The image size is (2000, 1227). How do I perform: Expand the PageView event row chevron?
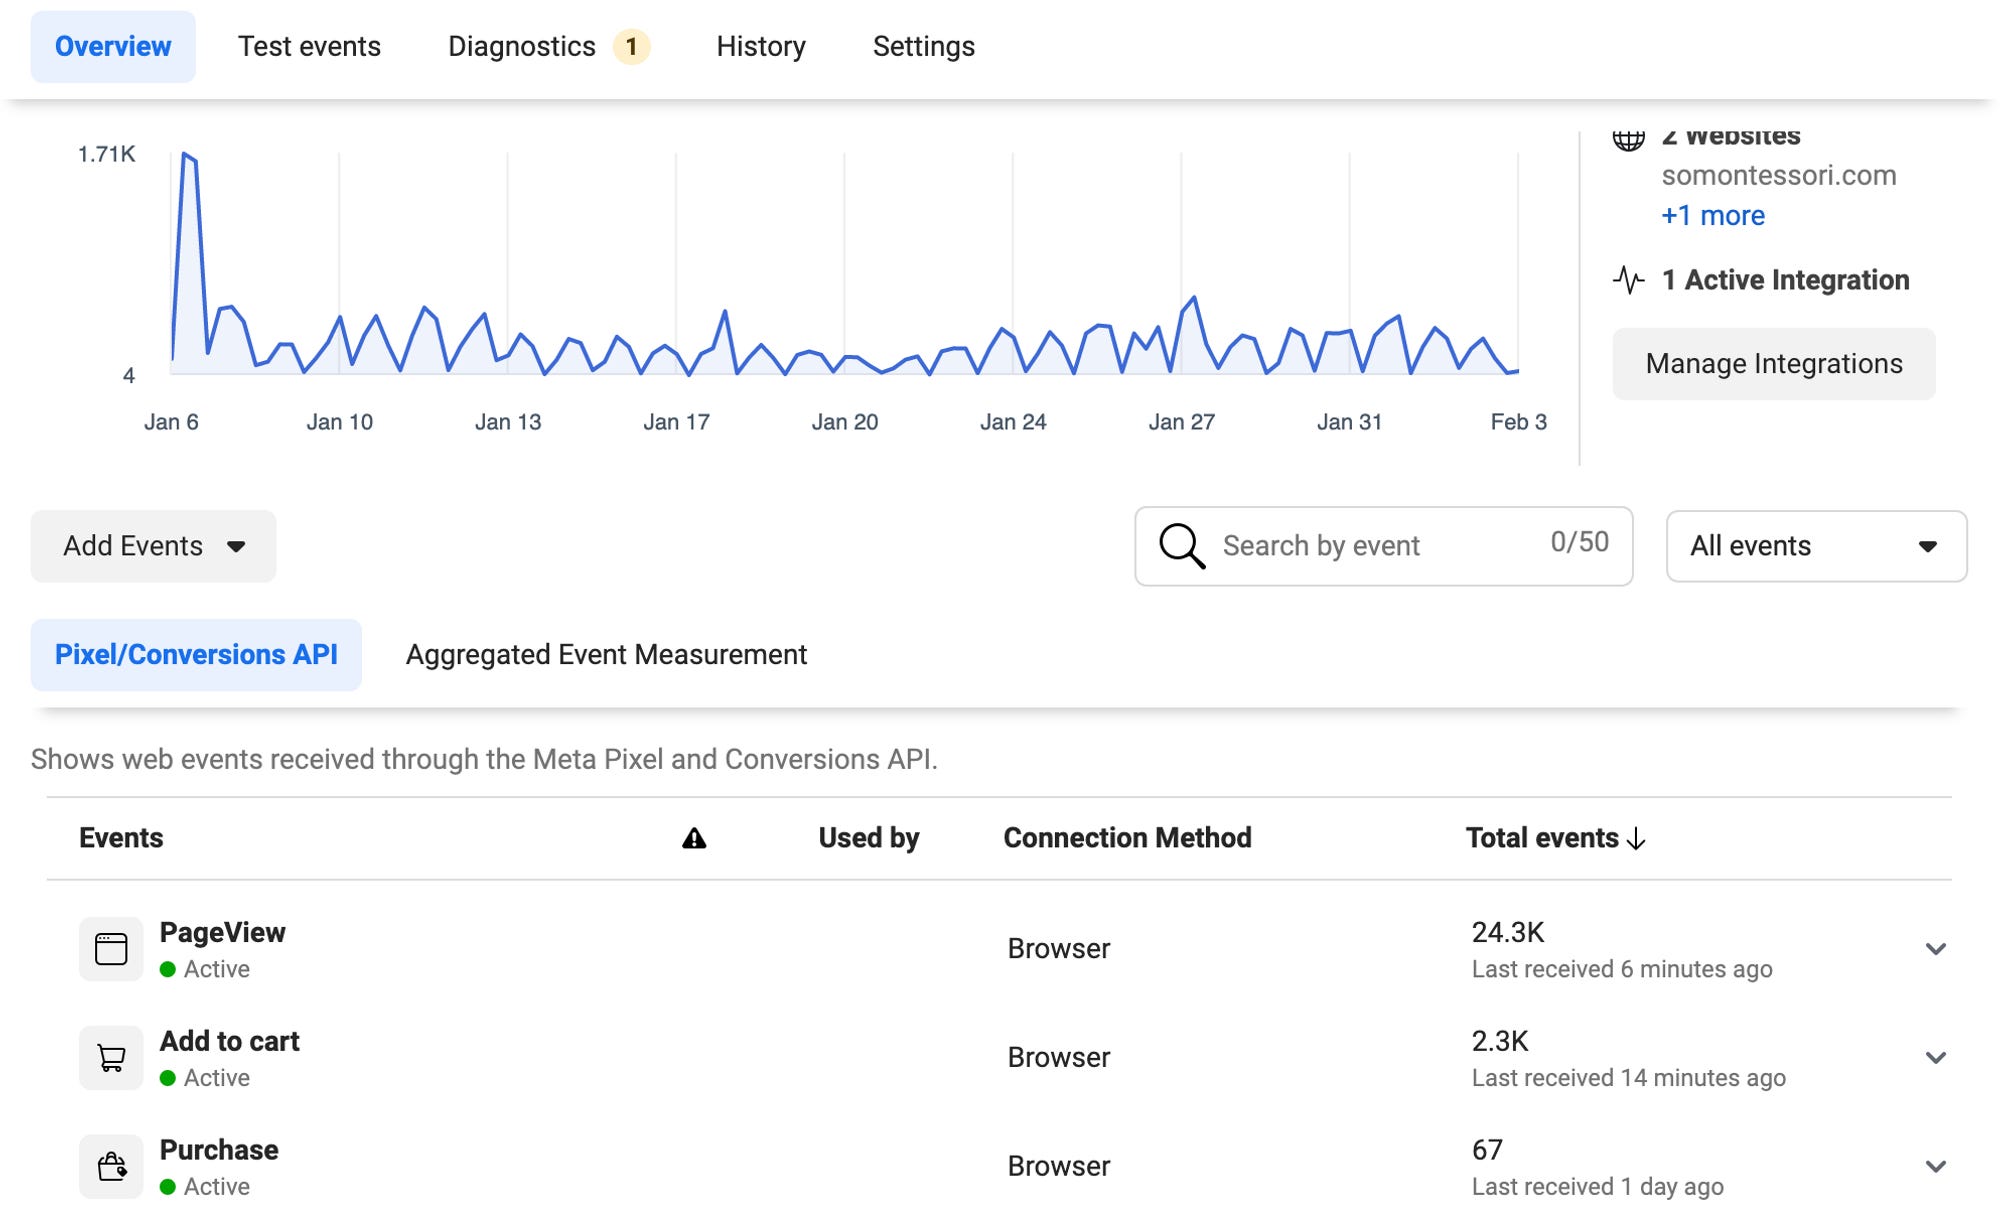pyautogui.click(x=1935, y=949)
